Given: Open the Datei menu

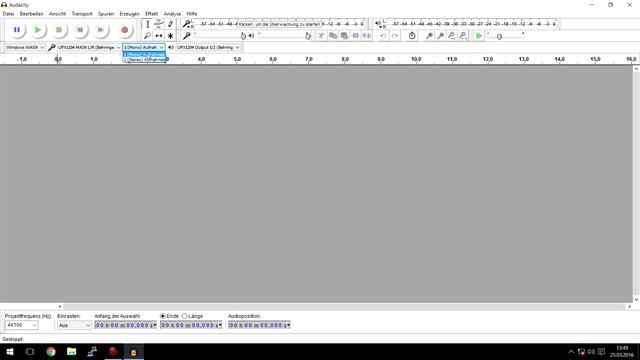Looking at the screenshot, I should pos(8,13).
